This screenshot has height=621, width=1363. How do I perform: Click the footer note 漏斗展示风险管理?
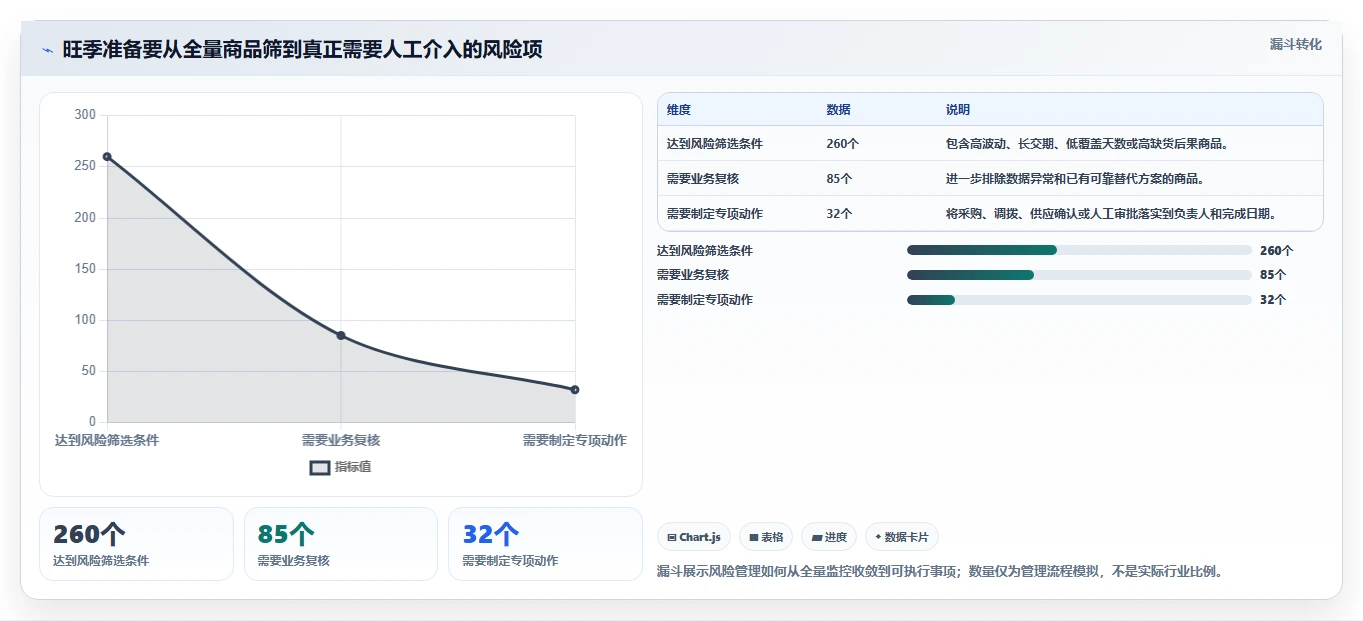[x=940, y=572]
